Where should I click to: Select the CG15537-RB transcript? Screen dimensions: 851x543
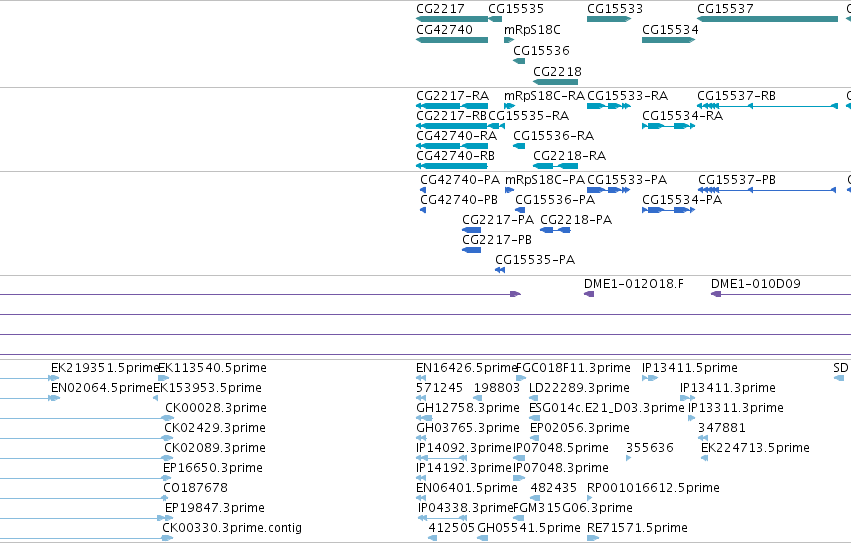click(x=767, y=106)
